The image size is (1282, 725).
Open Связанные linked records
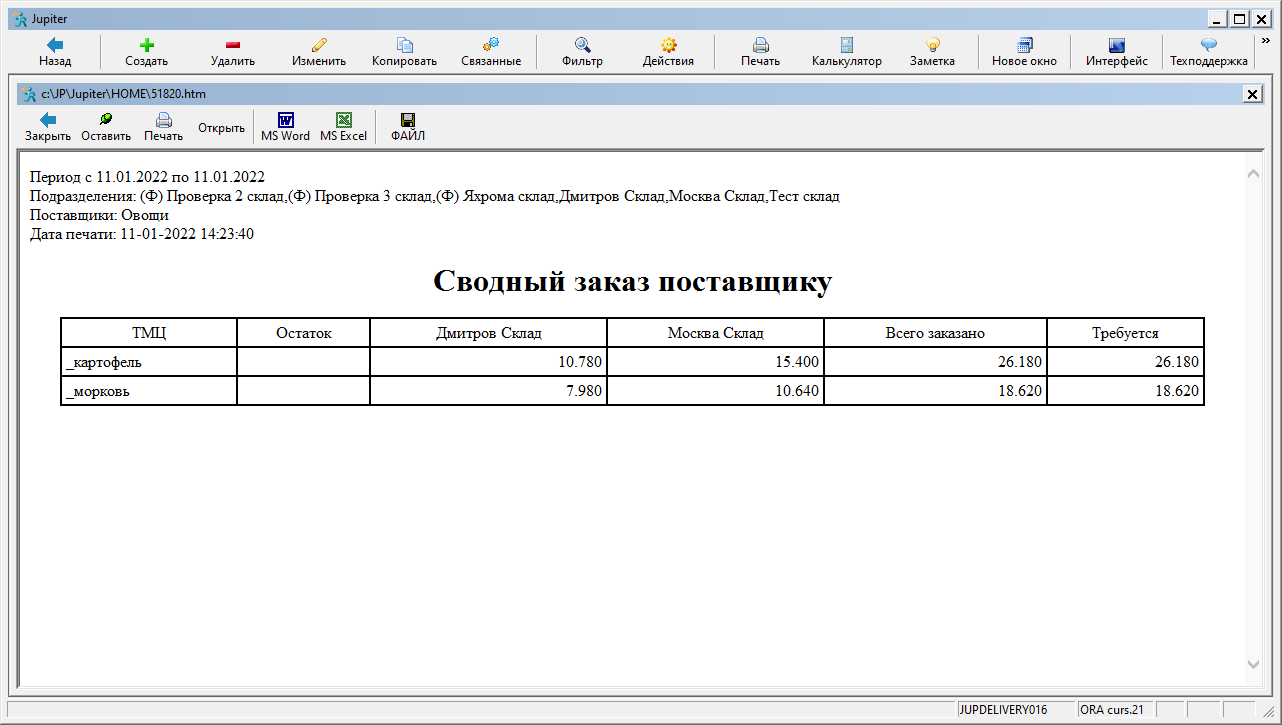tap(491, 52)
